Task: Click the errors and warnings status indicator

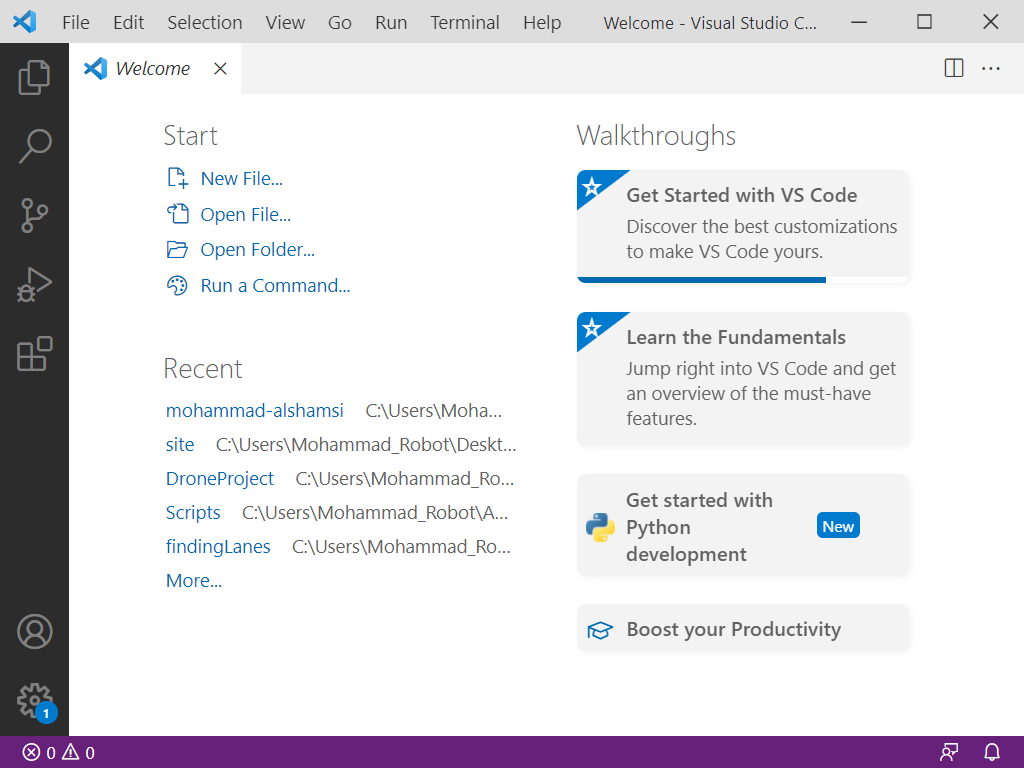Action: (59, 752)
